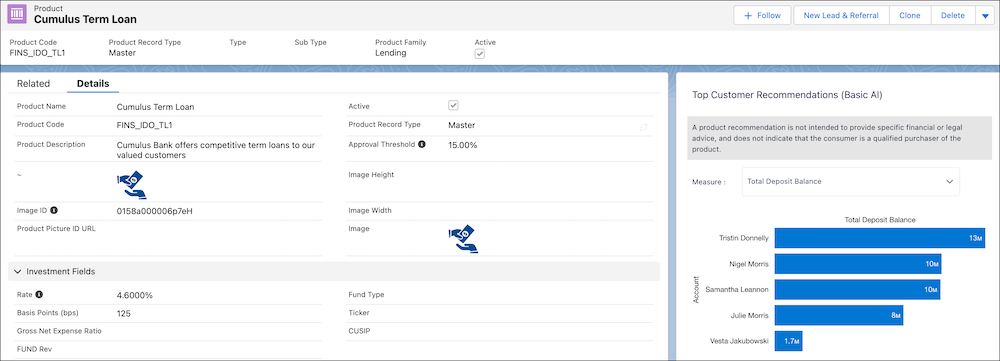Image resolution: width=1000 pixels, height=361 pixels.
Task: Click the Top Customer Recommendations heading
Action: (x=787, y=94)
